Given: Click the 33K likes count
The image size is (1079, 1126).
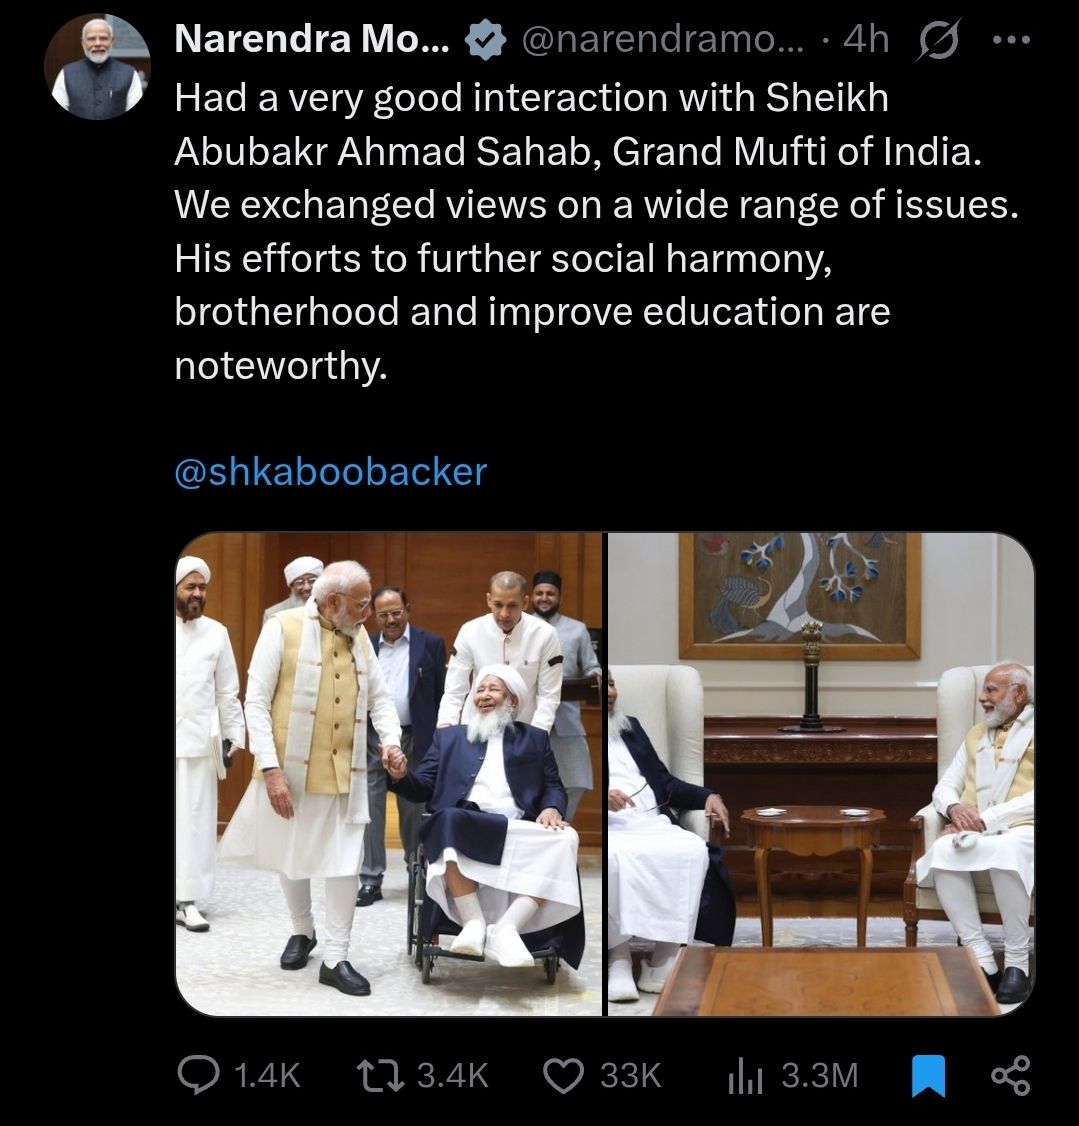Looking at the screenshot, I should point(631,1076).
